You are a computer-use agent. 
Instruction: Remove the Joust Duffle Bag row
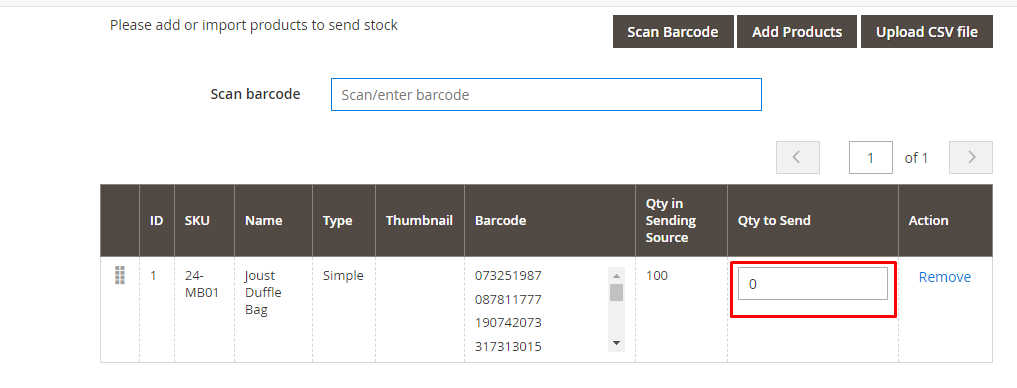pos(945,277)
